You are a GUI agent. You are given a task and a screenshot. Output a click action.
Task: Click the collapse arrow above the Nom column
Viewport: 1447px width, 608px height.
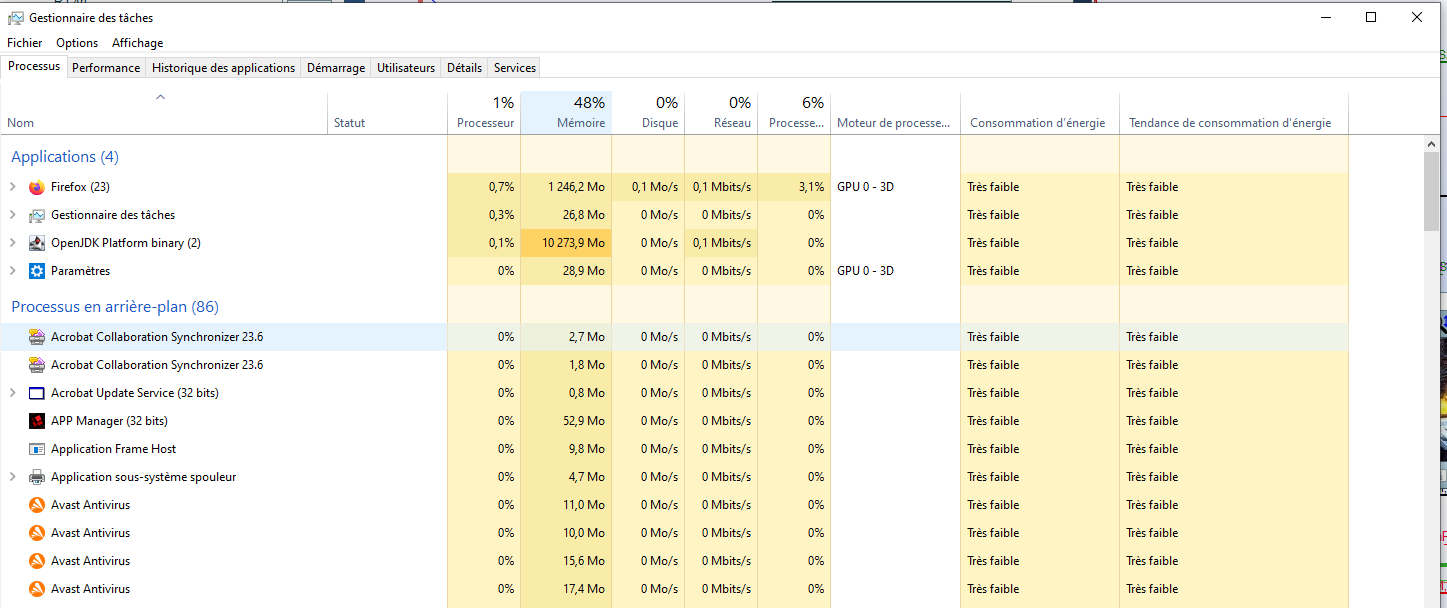point(160,98)
